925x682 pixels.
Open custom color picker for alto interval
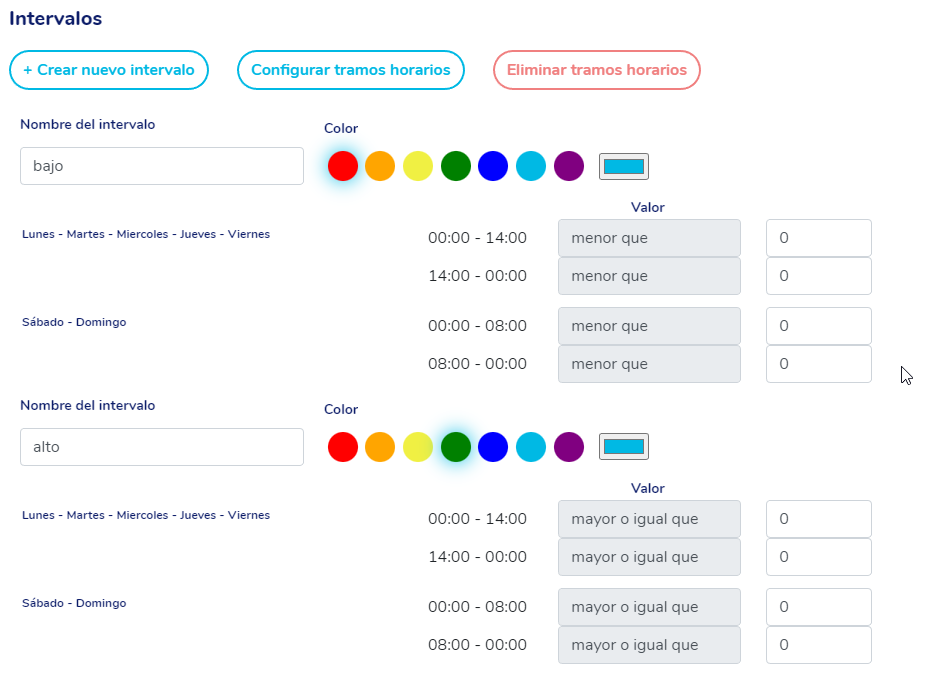coord(624,447)
